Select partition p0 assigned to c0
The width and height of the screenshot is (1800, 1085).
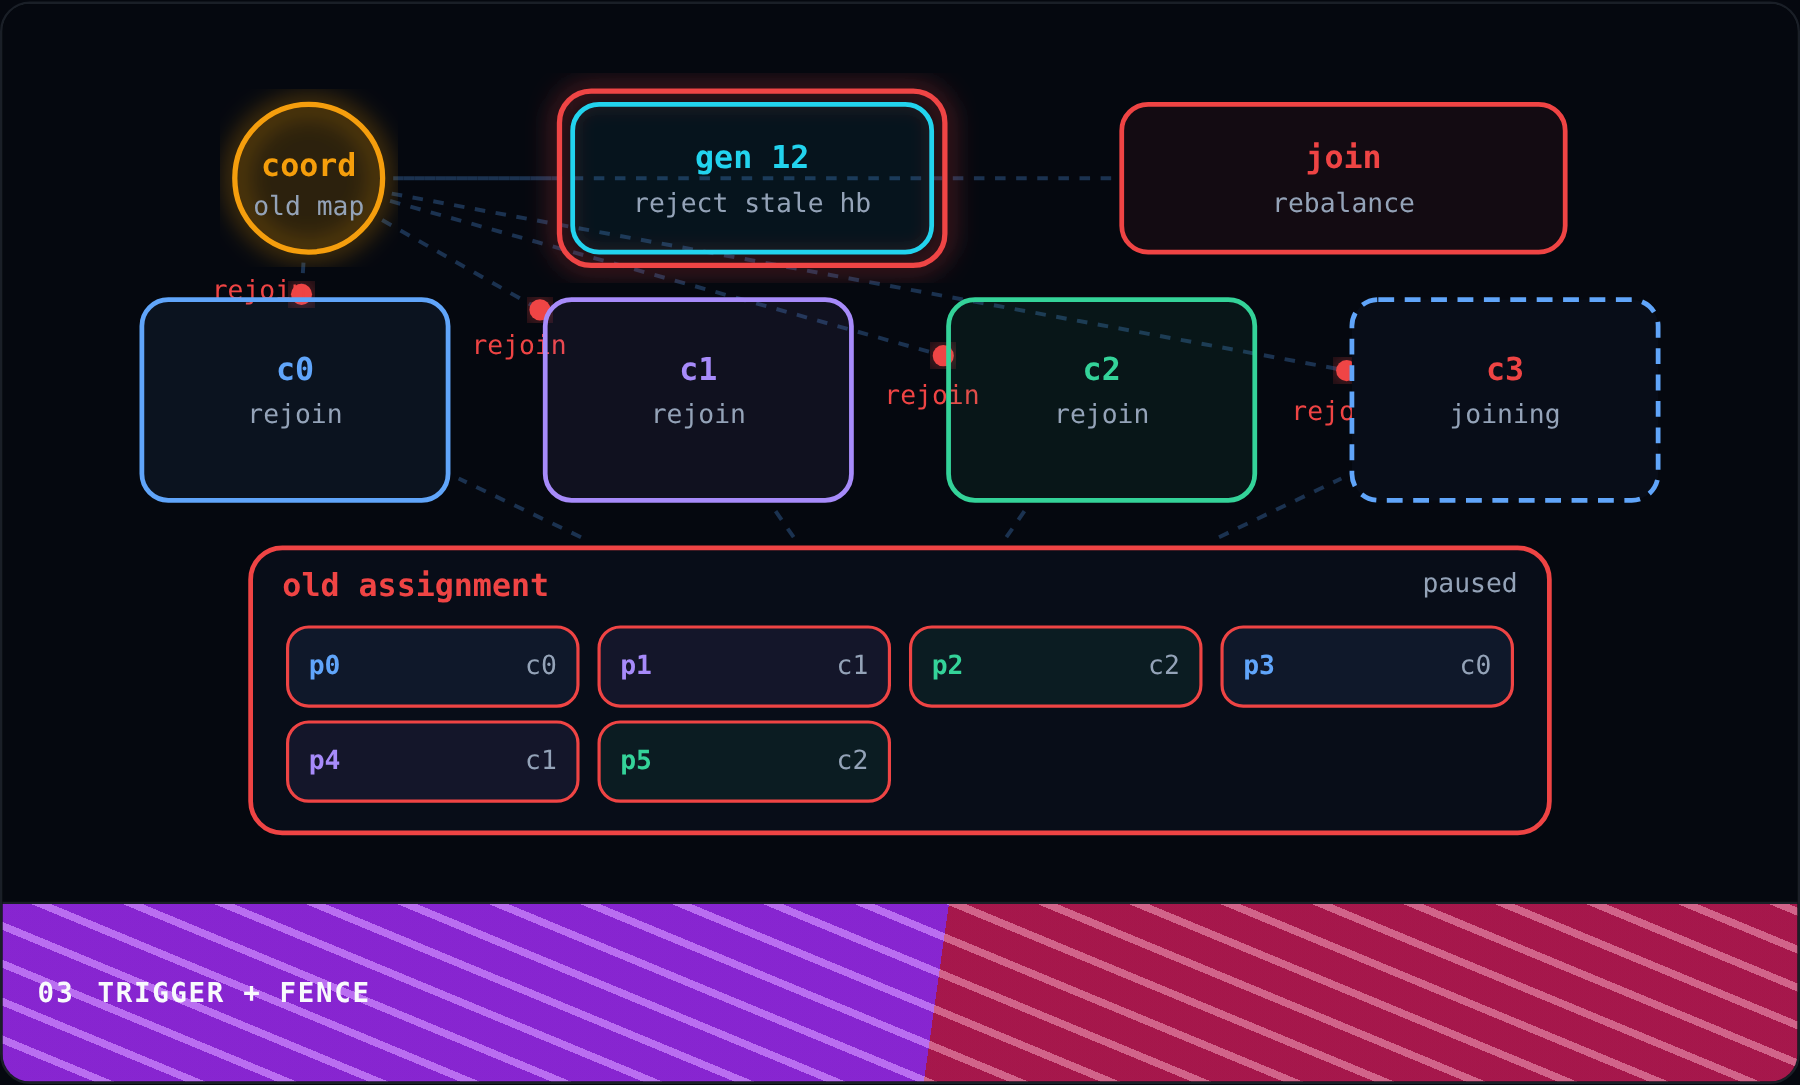[x=433, y=666]
